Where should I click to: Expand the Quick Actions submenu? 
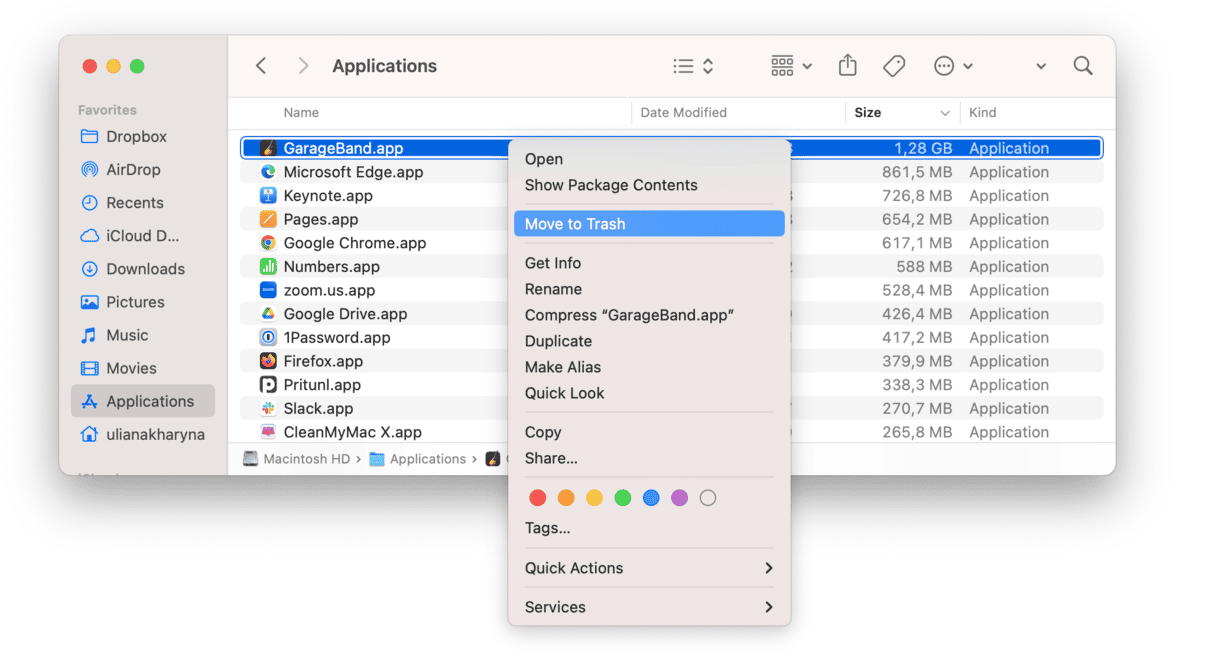(648, 568)
